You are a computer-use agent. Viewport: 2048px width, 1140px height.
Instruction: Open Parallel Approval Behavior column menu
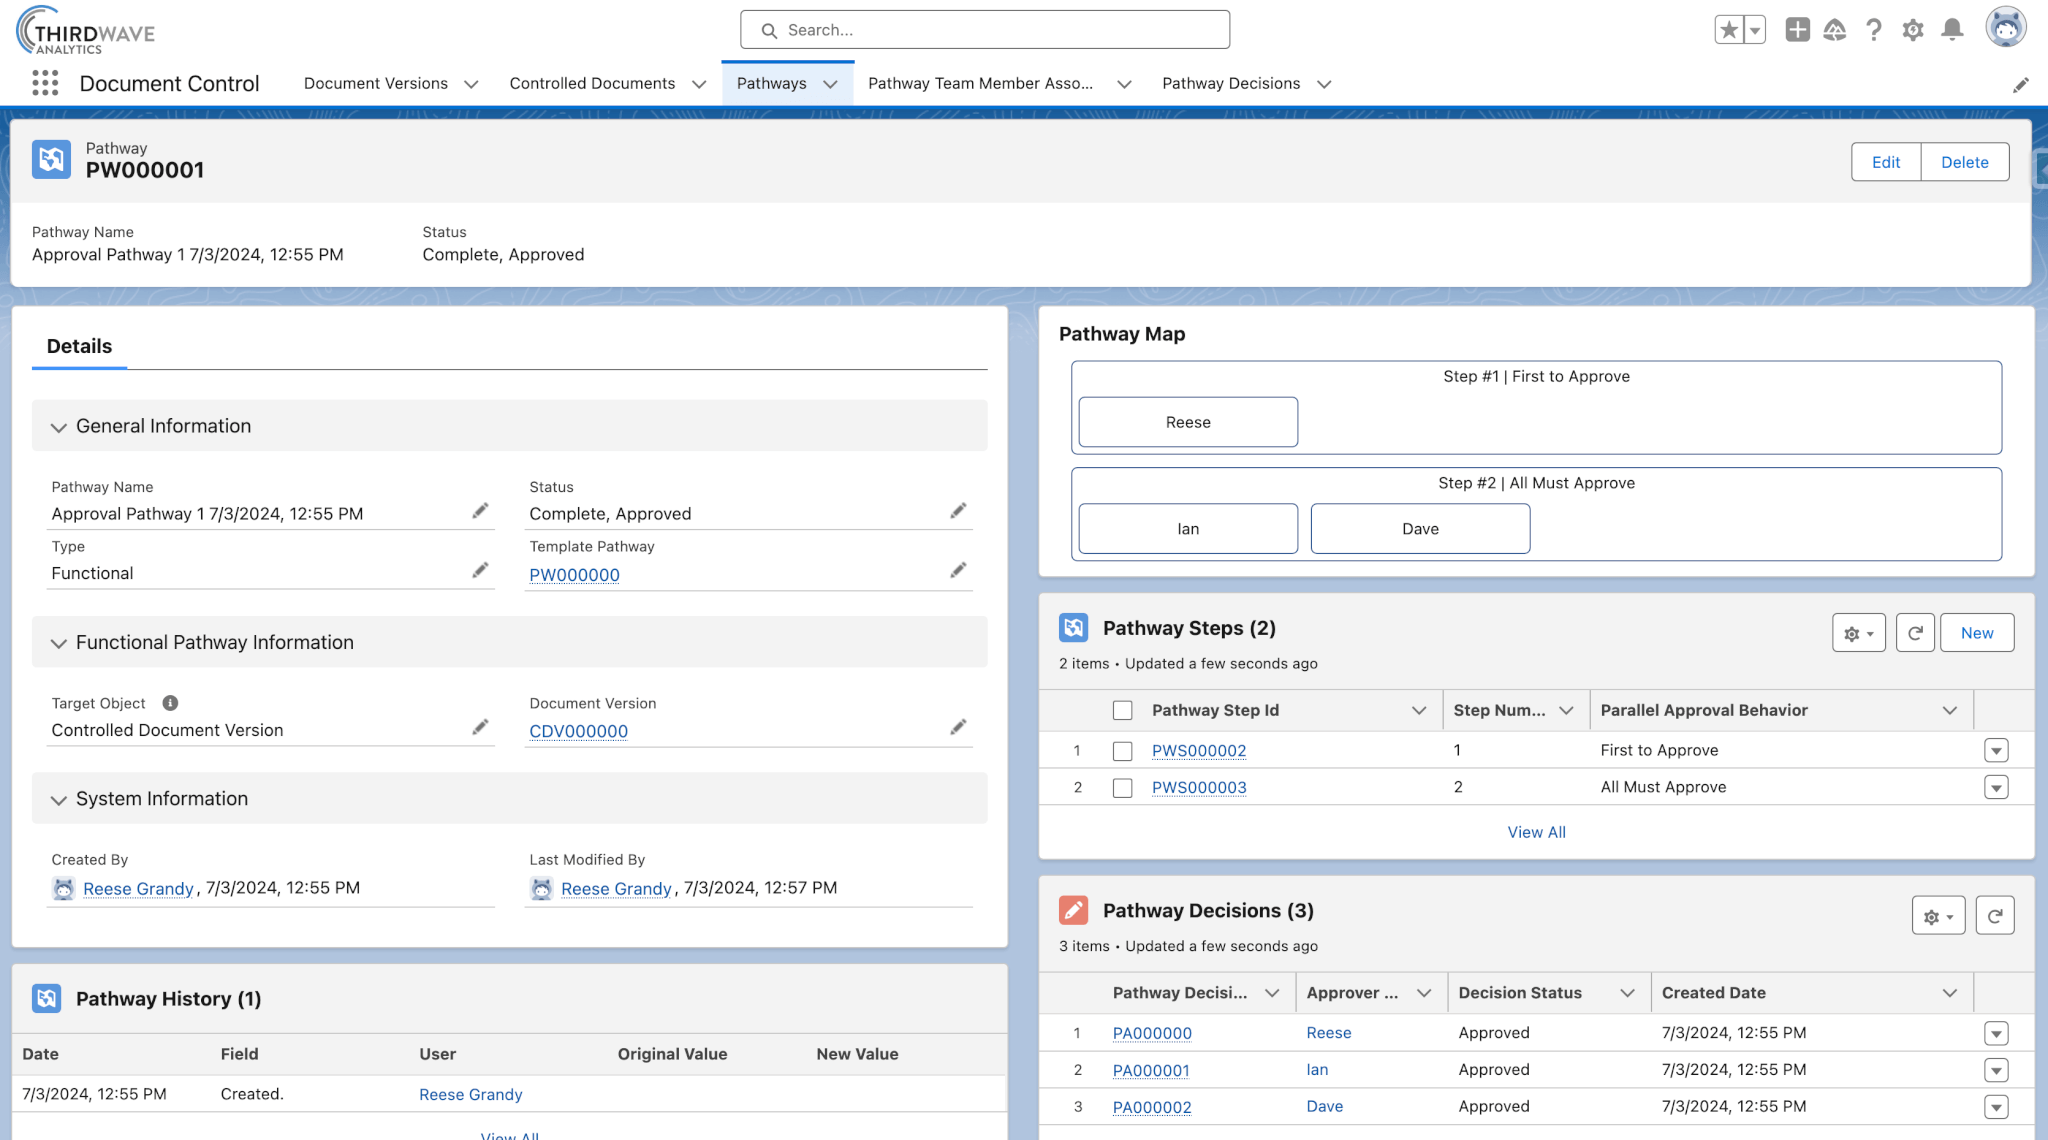[x=1949, y=710]
